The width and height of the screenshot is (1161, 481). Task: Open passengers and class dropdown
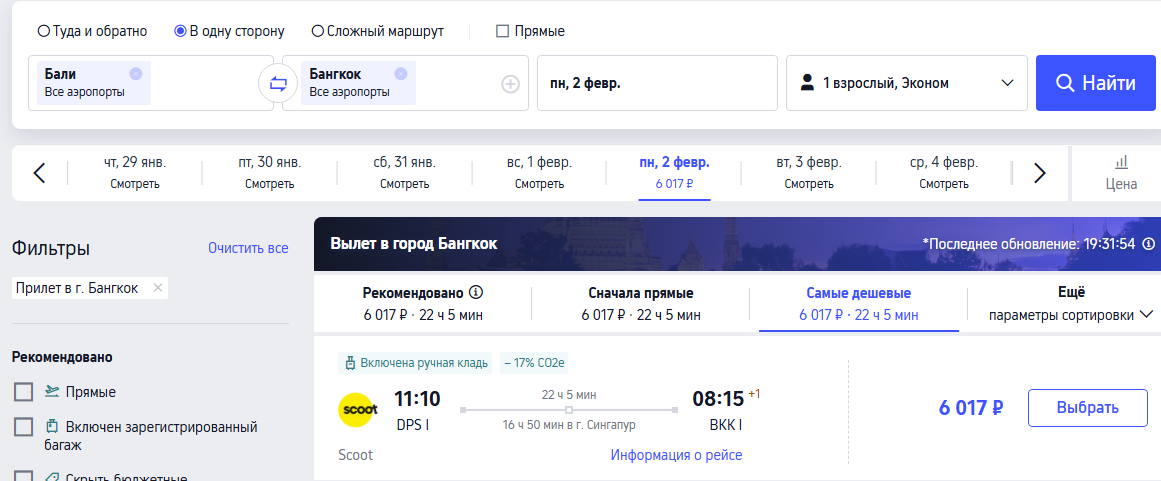coord(906,83)
